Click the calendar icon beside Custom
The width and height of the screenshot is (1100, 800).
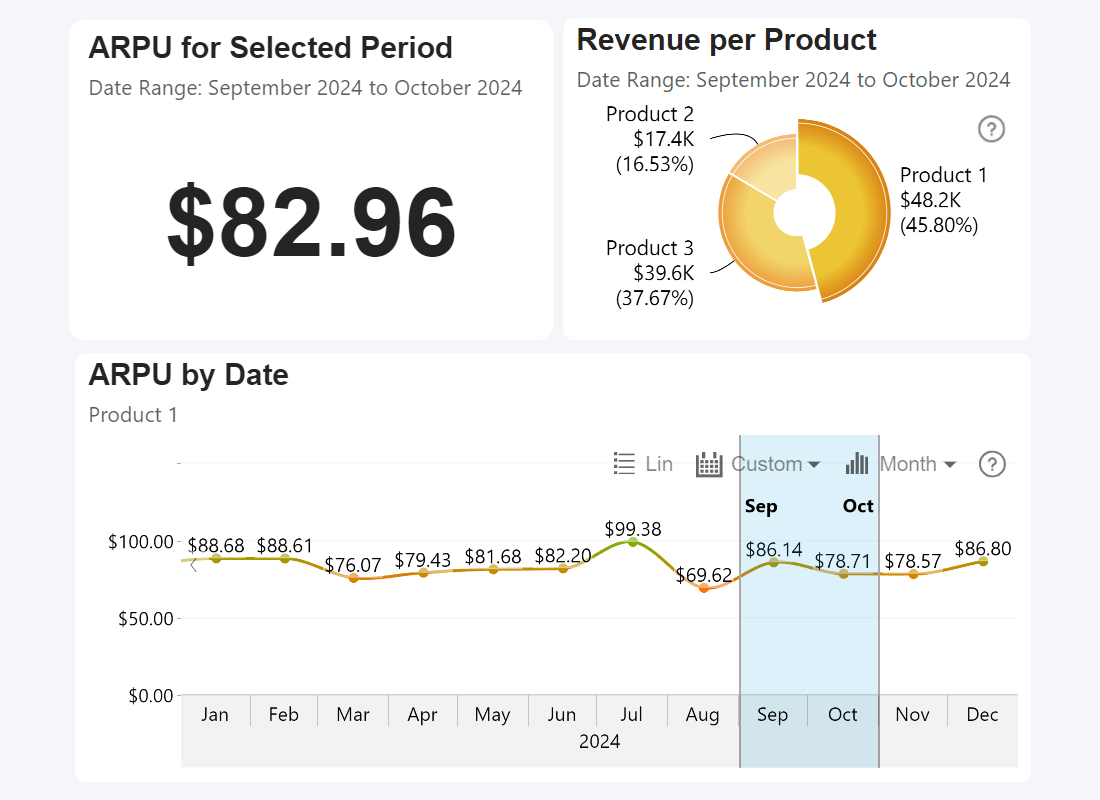[709, 464]
